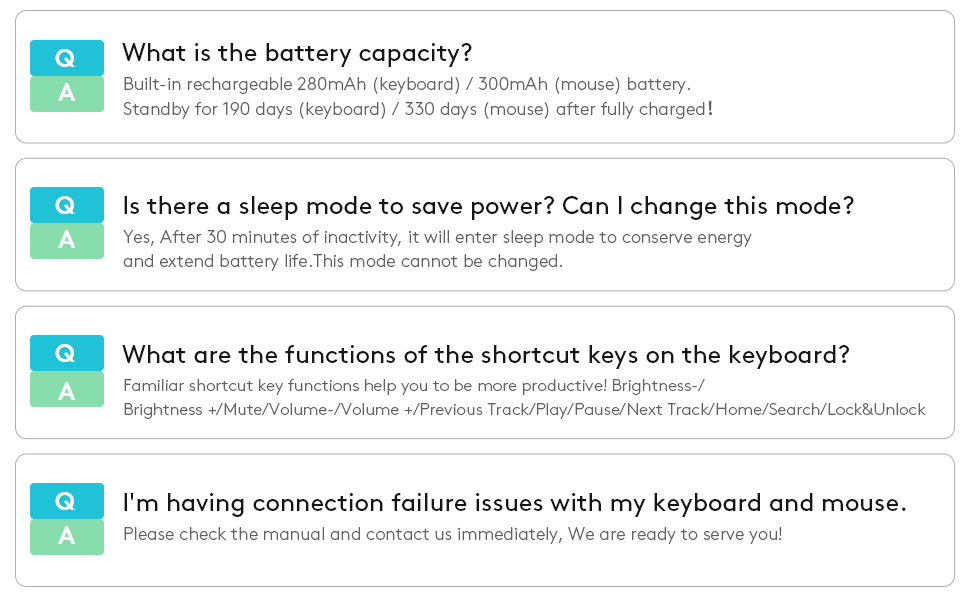Click the "Standby for 190 days" answer line
The image size is (970, 600).
point(417,109)
